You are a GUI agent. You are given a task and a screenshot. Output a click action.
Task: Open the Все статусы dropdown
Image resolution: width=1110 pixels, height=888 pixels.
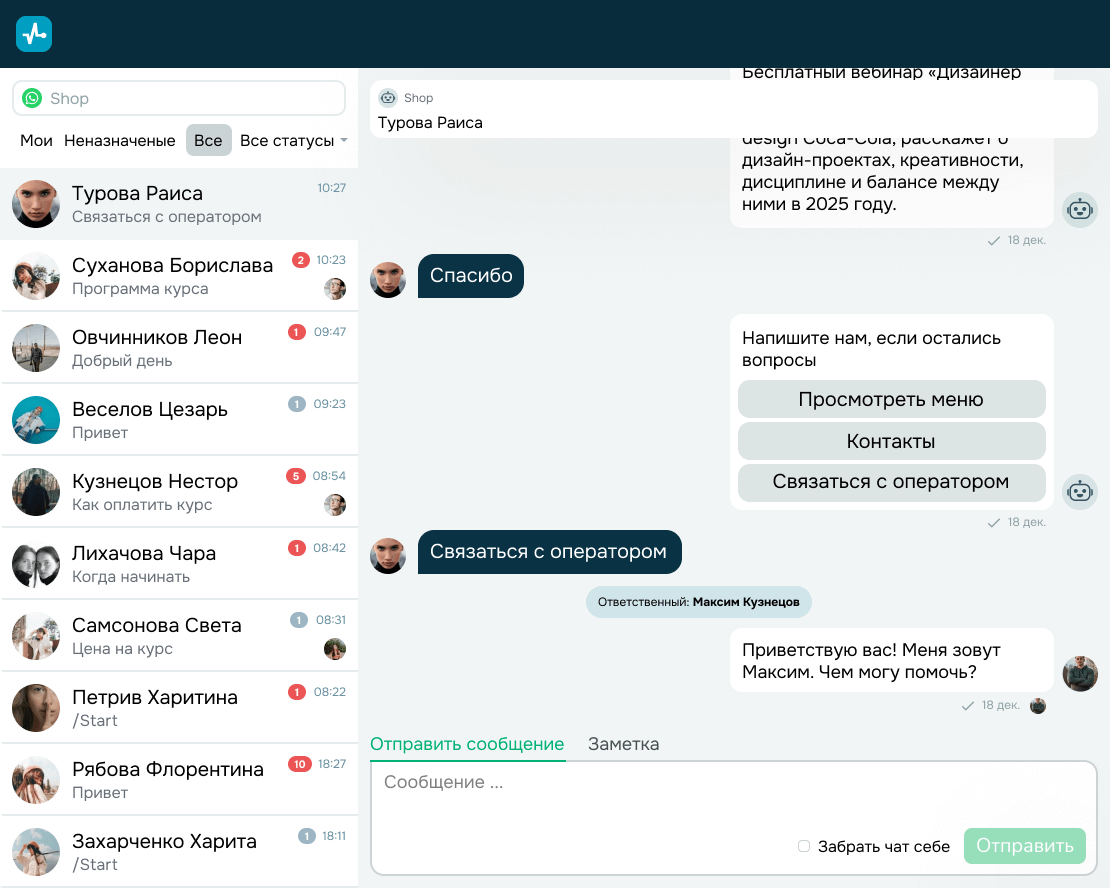[x=293, y=140]
